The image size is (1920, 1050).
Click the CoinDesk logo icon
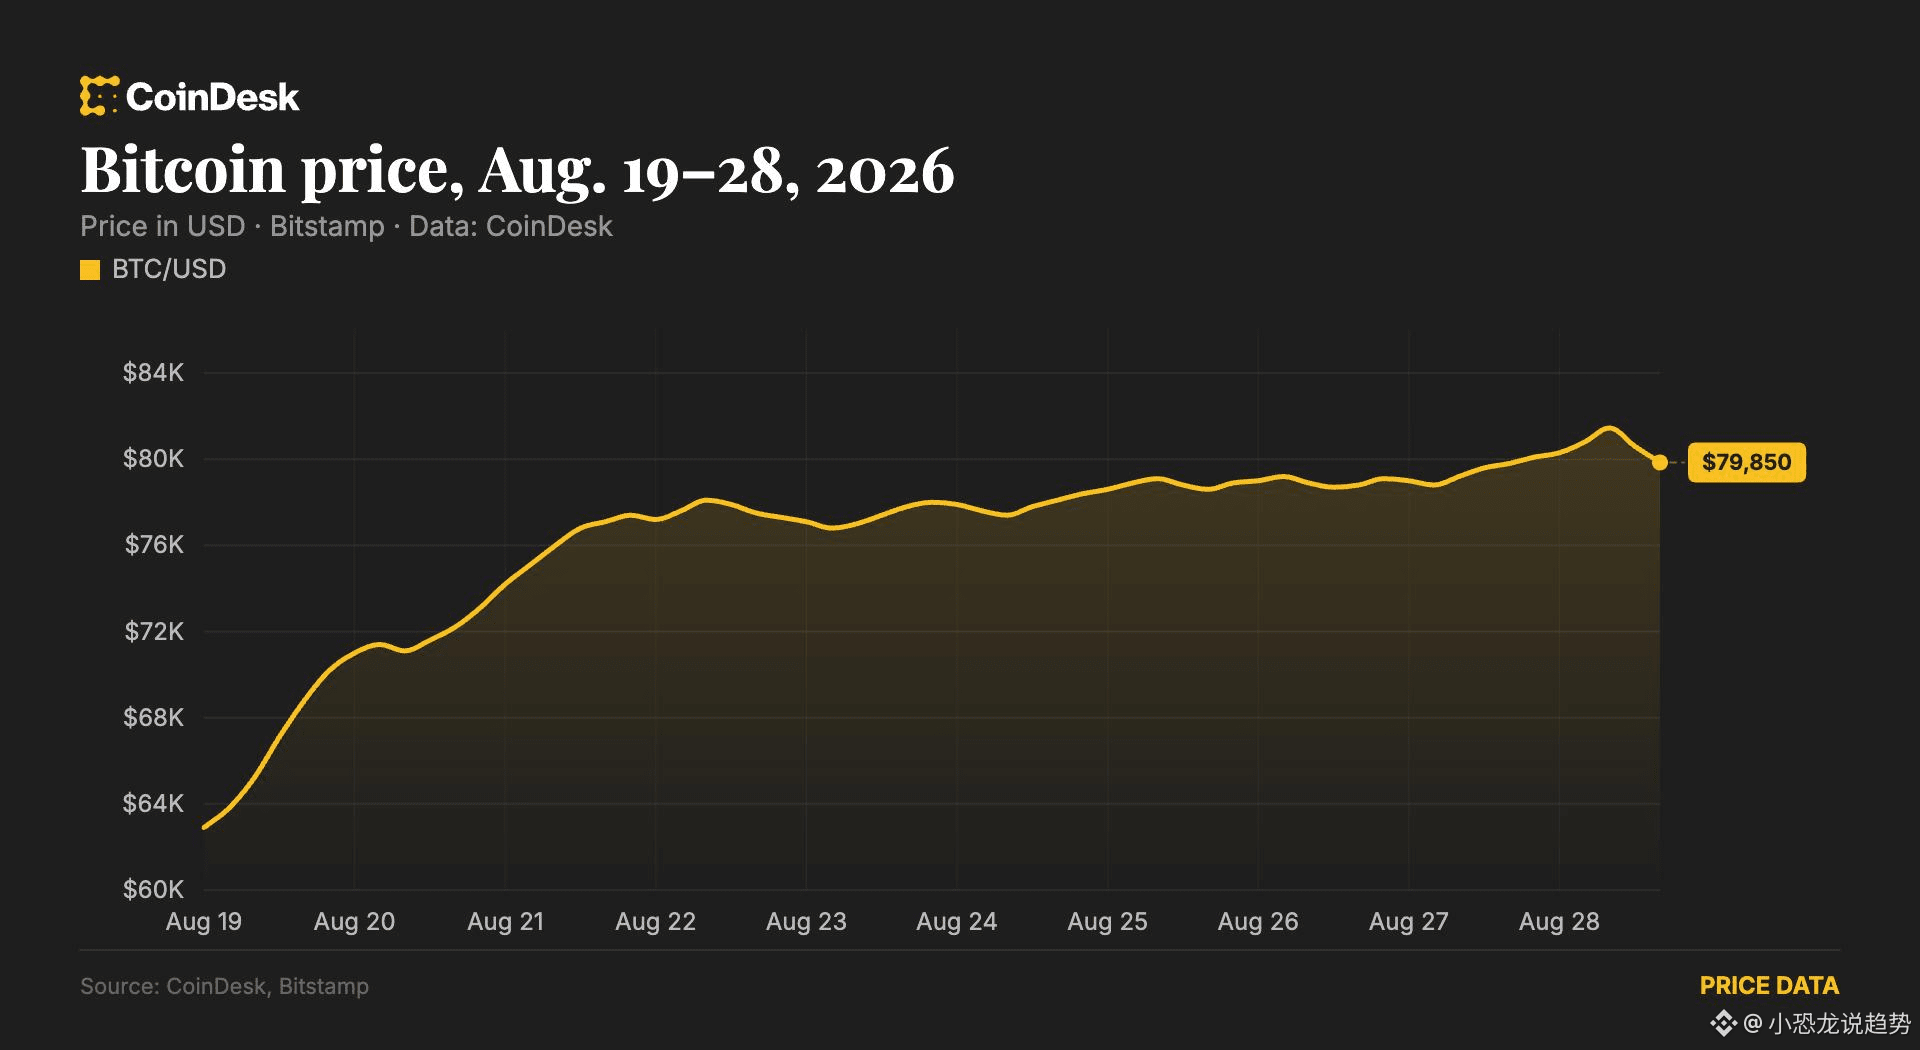pos(99,96)
